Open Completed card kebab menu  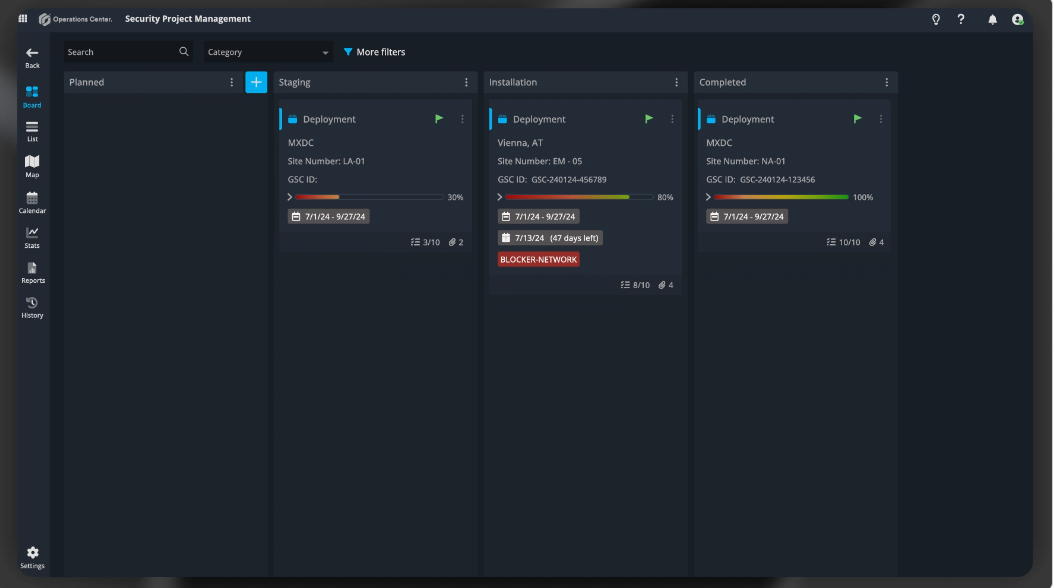click(x=881, y=119)
